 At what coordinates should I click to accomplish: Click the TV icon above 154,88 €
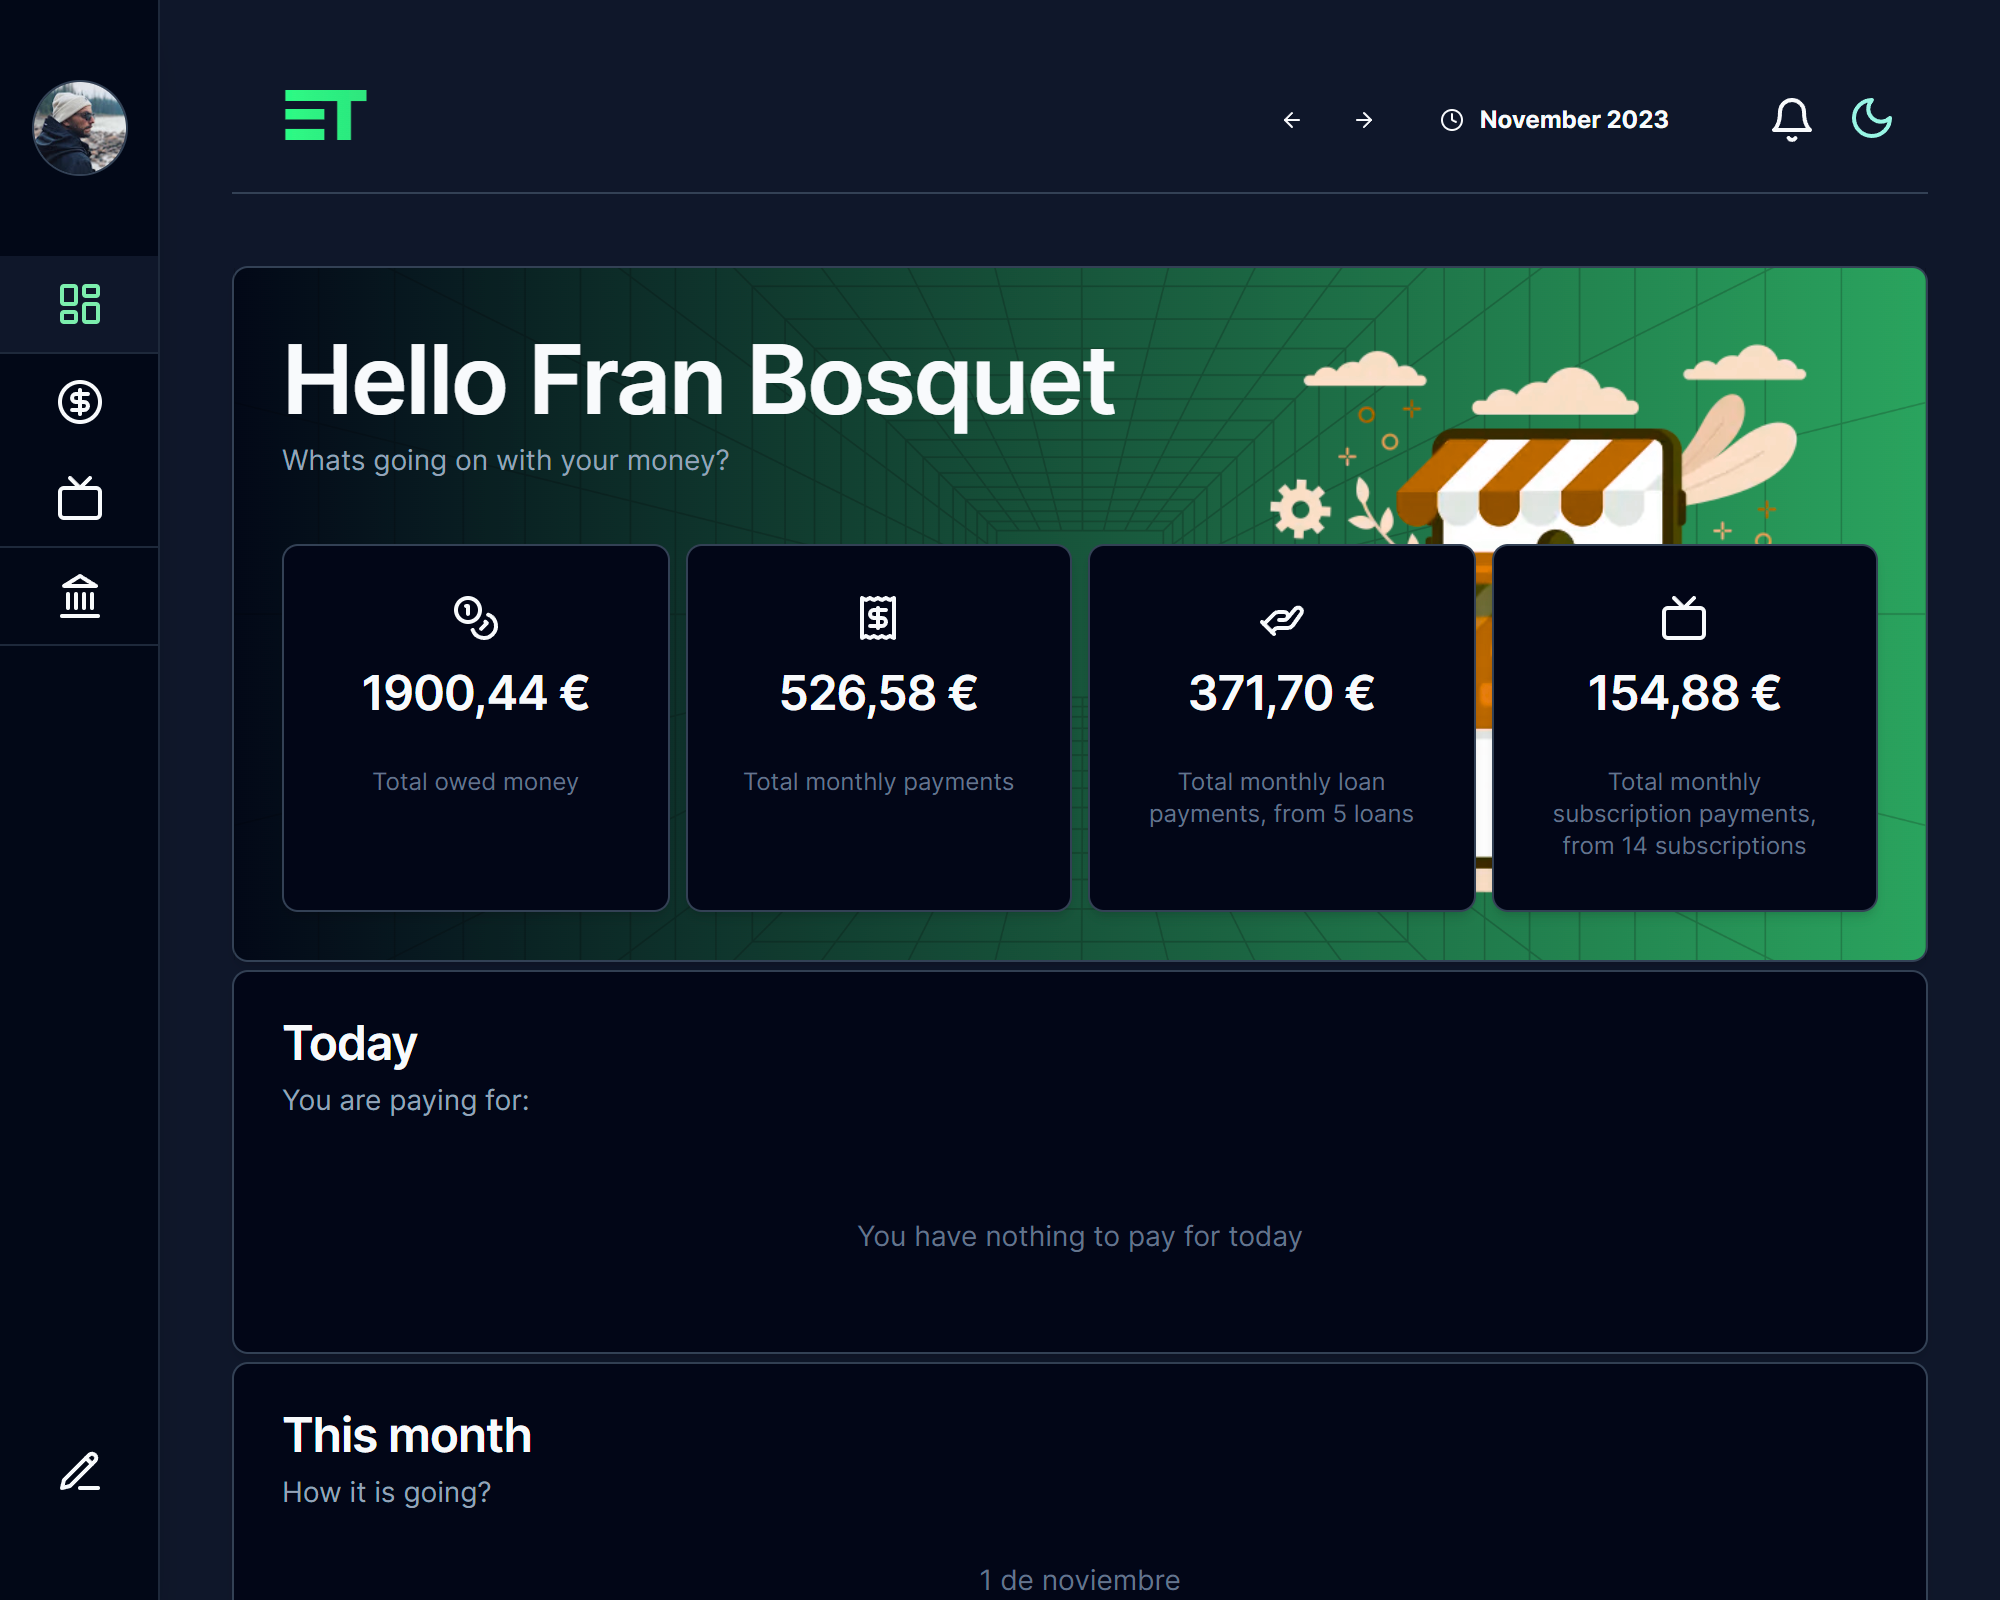(1684, 618)
